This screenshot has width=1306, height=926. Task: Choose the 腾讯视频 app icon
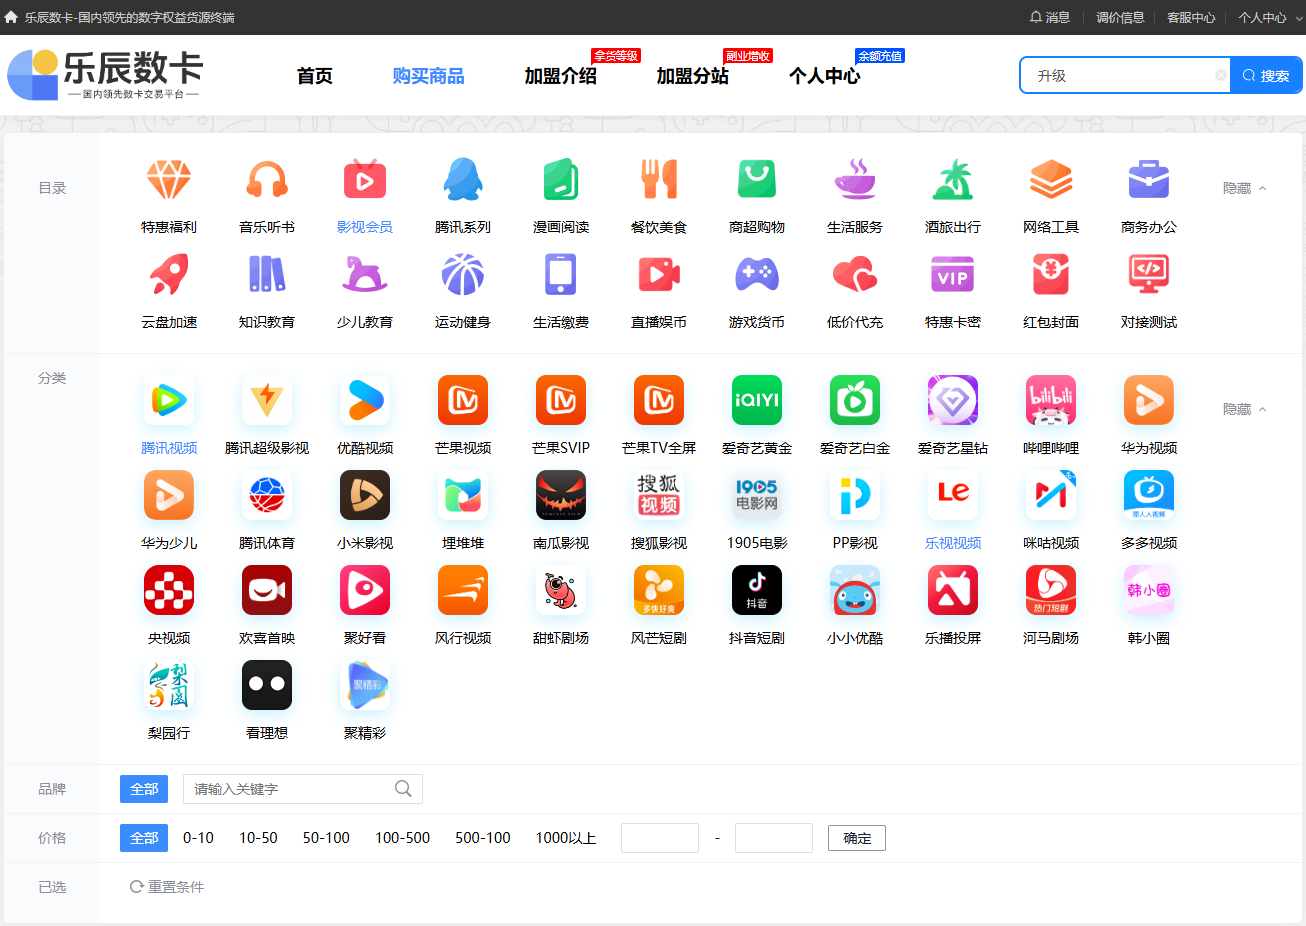tap(169, 400)
